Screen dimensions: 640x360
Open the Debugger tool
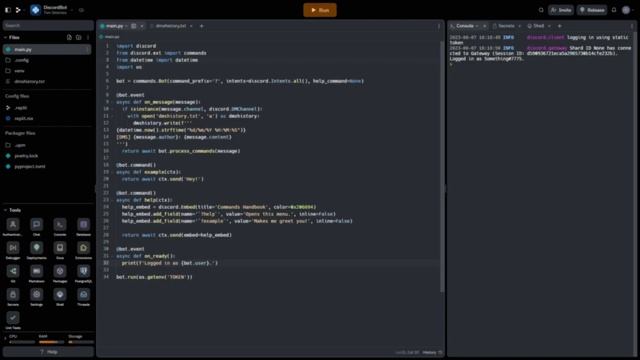click(x=13, y=250)
